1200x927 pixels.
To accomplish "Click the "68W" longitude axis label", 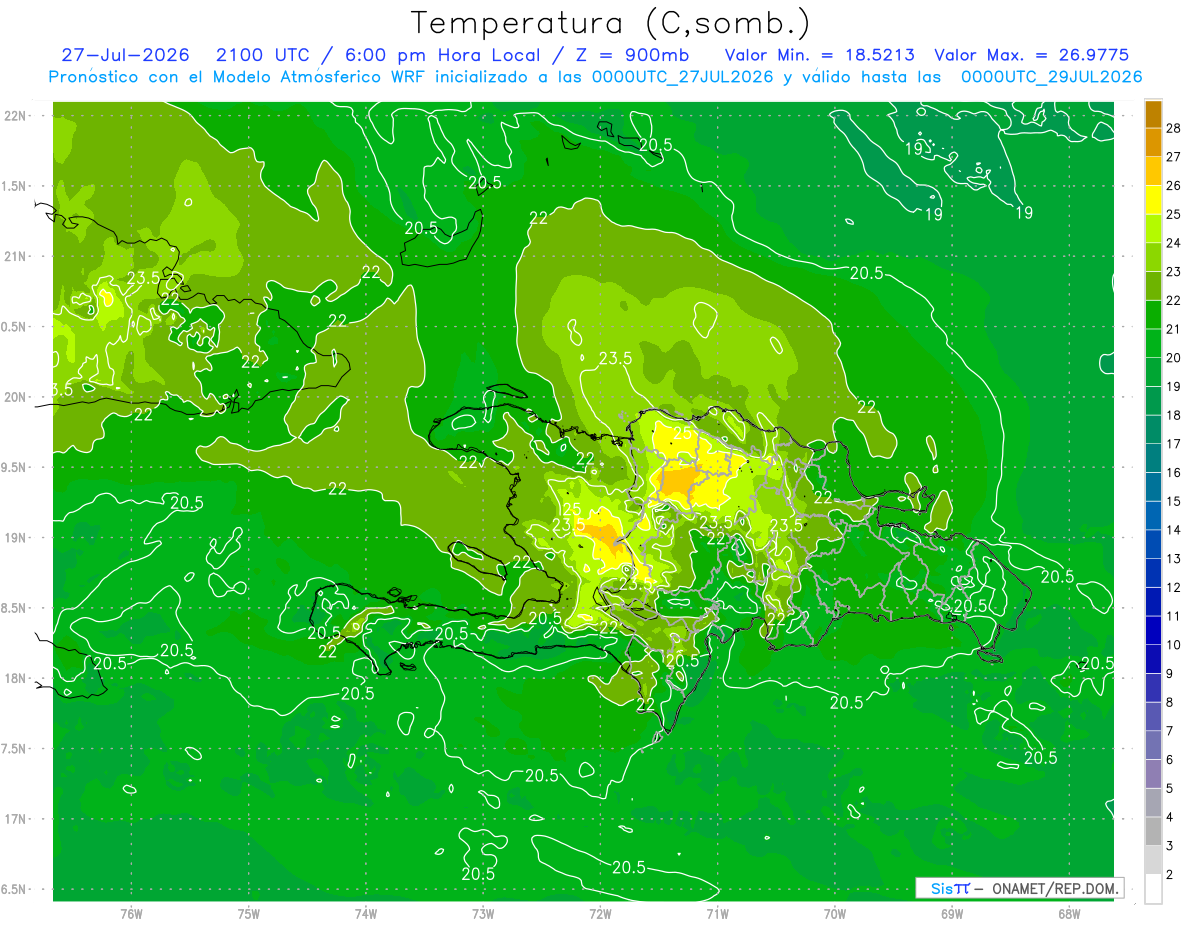I will 1069,914.
